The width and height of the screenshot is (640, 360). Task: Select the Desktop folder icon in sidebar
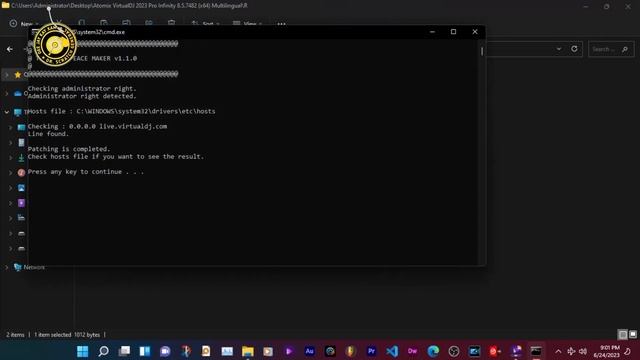click(21, 127)
